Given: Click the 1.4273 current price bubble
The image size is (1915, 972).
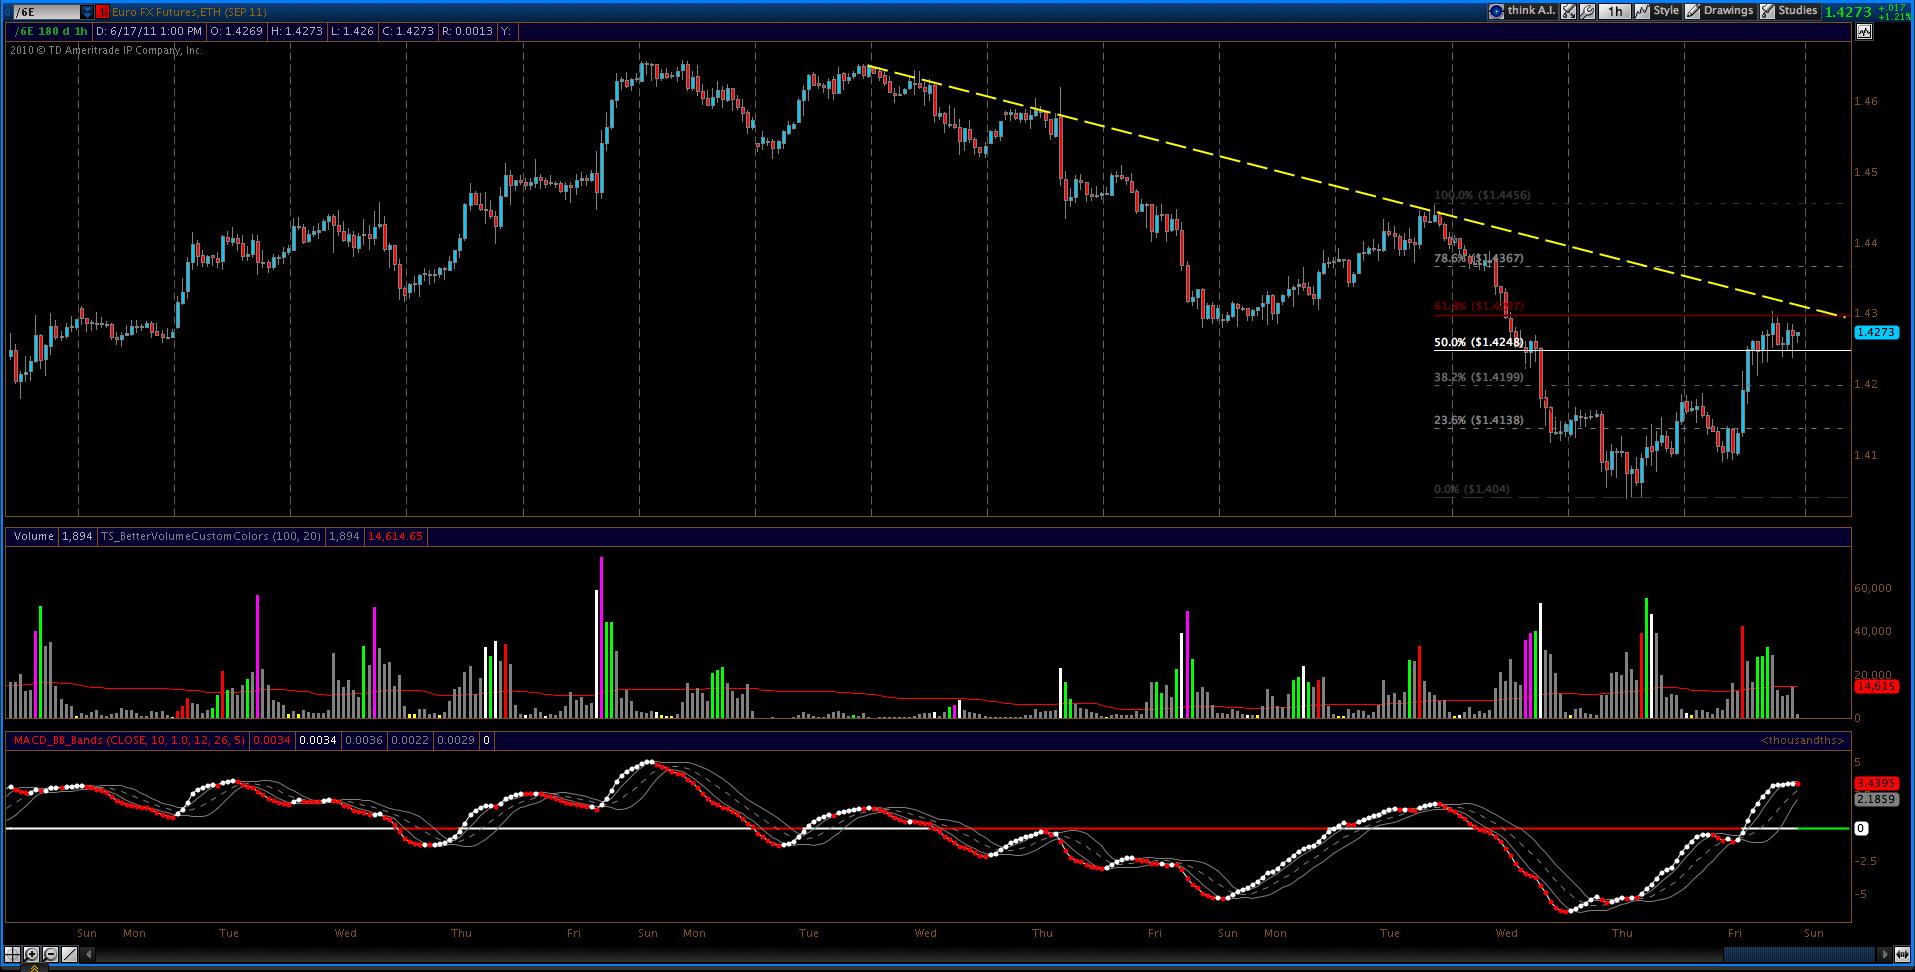Looking at the screenshot, I should point(1875,332).
